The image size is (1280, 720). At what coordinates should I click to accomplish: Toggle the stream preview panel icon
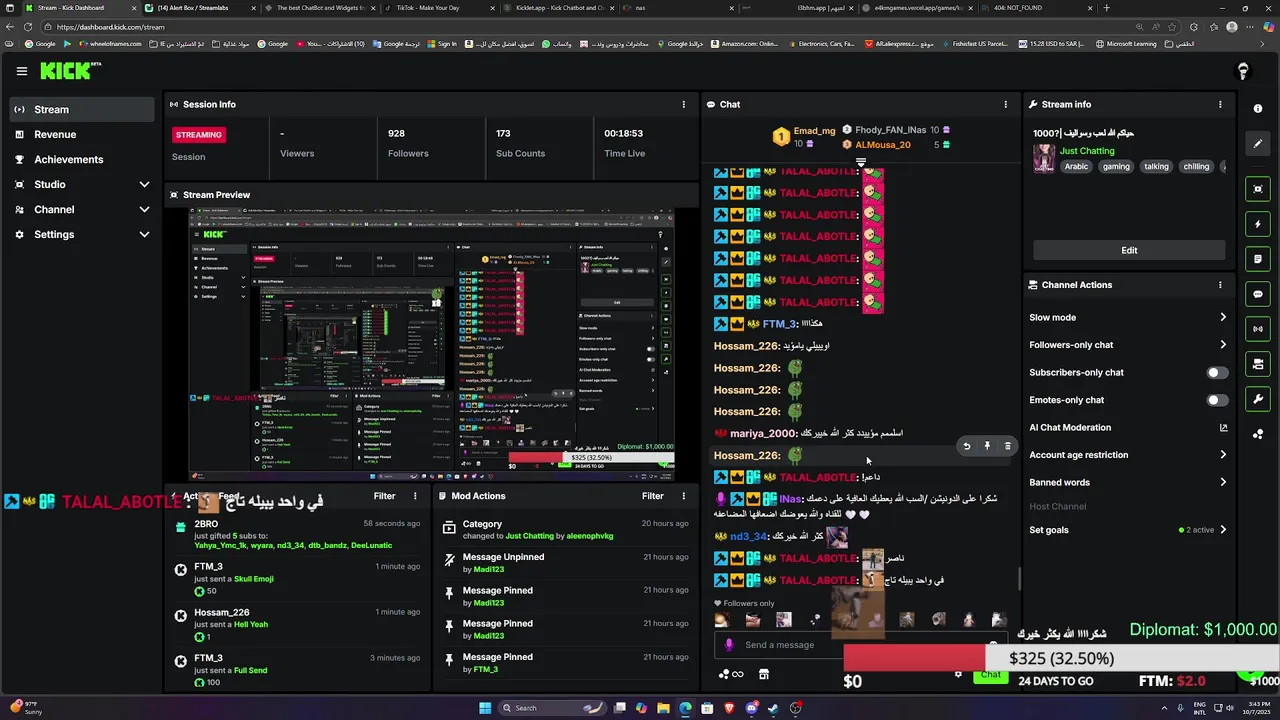pyautogui.click(x=1258, y=189)
